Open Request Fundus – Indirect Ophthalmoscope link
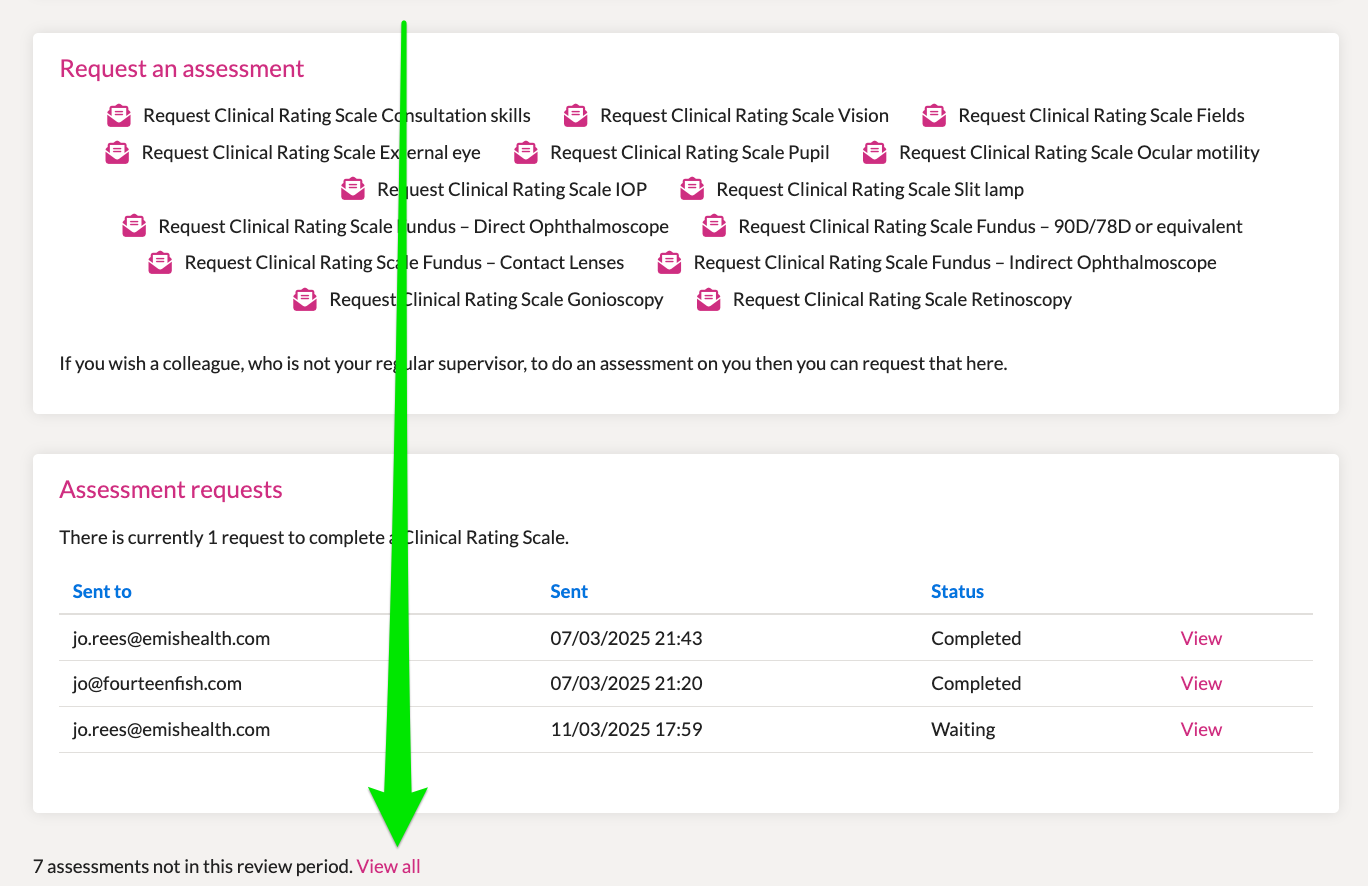The image size is (1368, 886). 955,263
